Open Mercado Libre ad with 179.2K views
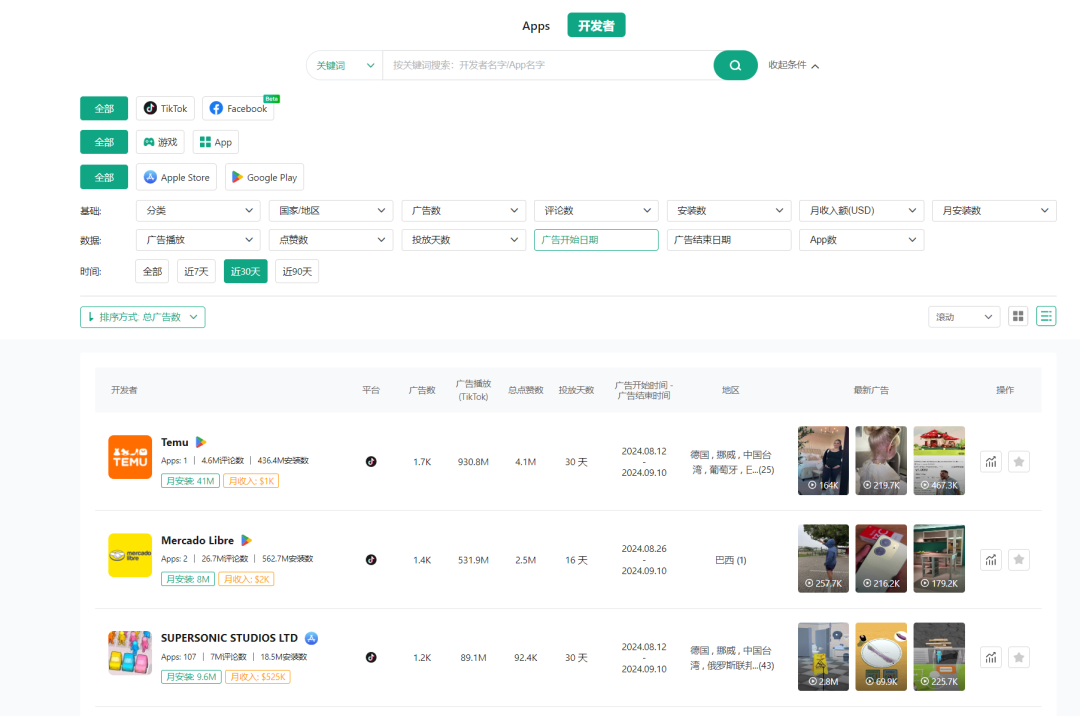This screenshot has height=716, width=1080. tap(939, 558)
